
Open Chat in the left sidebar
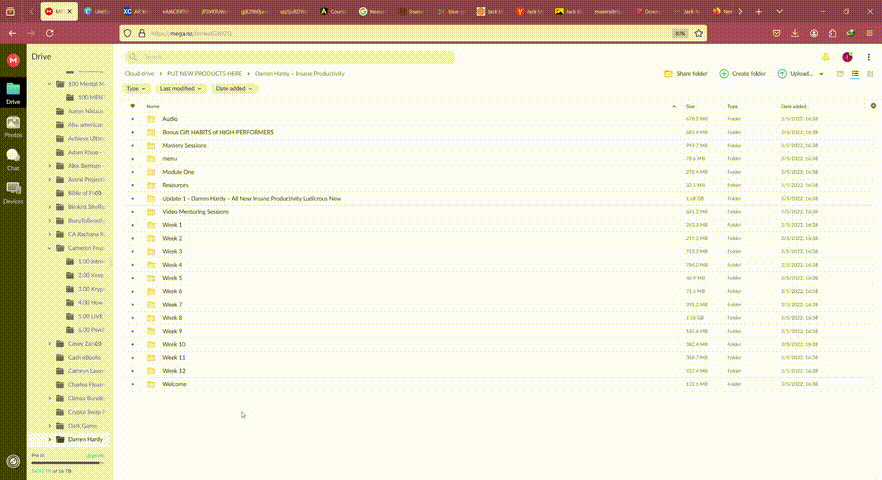tap(13, 159)
